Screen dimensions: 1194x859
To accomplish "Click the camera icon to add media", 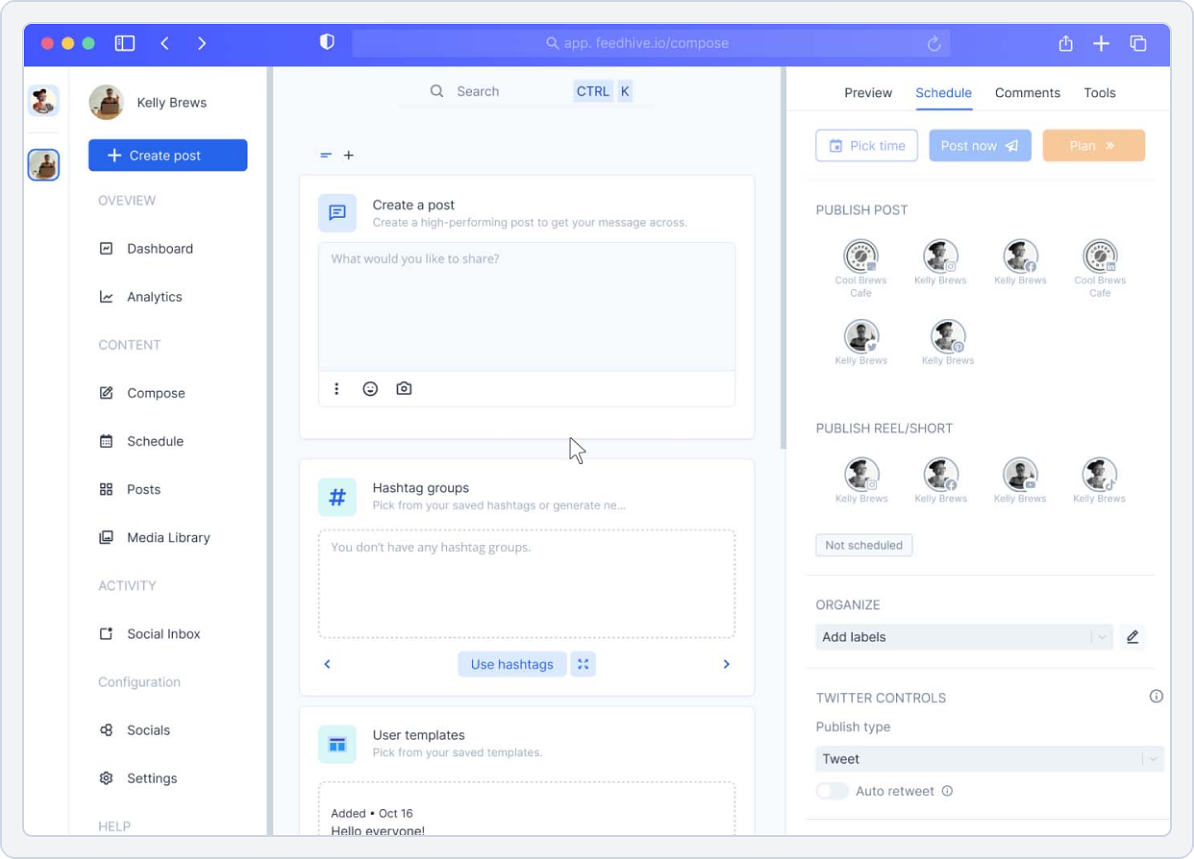I will (x=403, y=388).
